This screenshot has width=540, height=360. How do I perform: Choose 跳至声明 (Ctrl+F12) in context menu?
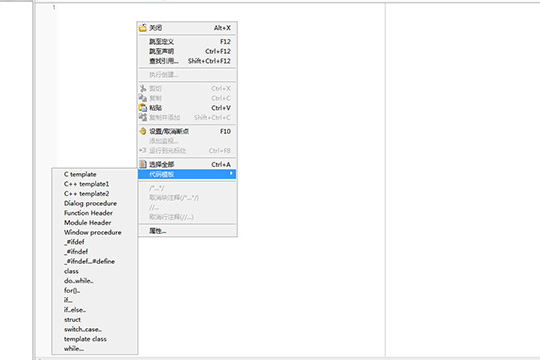(x=187, y=51)
